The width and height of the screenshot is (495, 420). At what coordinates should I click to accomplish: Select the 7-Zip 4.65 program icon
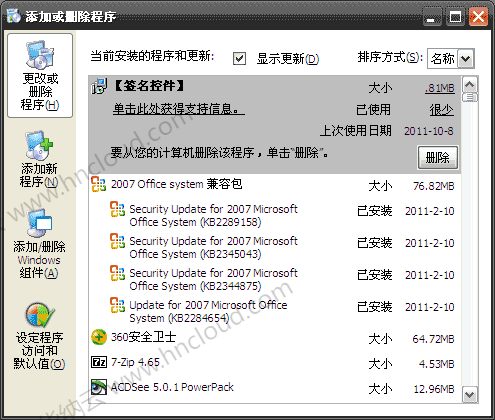(99, 362)
